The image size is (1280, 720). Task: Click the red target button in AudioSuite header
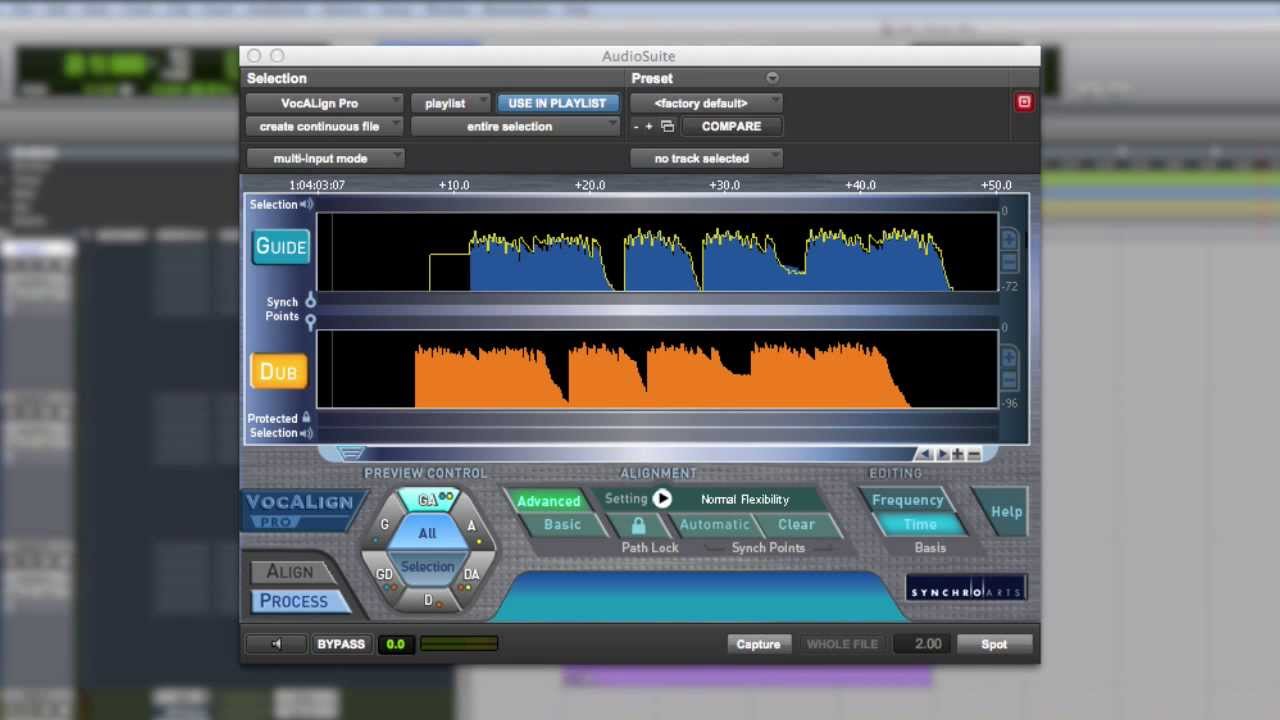tap(1024, 102)
